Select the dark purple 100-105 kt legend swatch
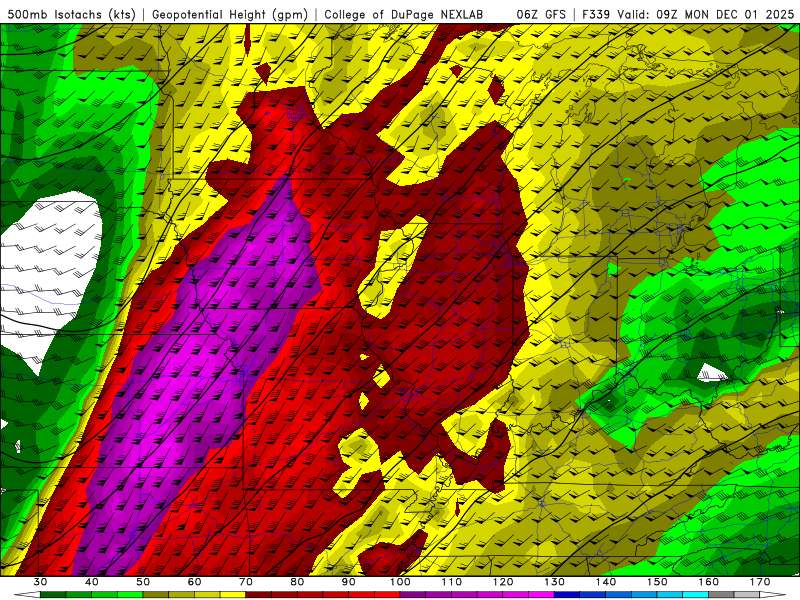This screenshot has height=600, width=800. [x=413, y=595]
